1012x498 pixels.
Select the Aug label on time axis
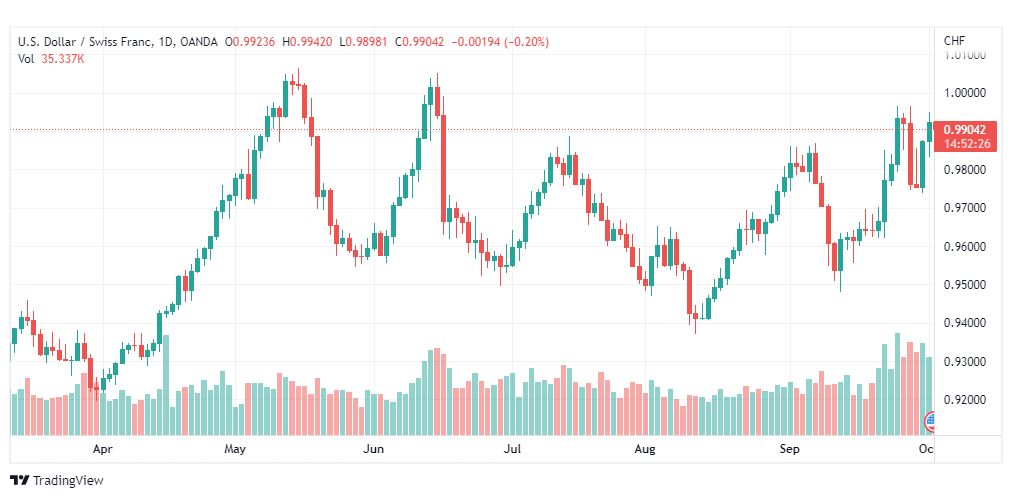(x=645, y=450)
